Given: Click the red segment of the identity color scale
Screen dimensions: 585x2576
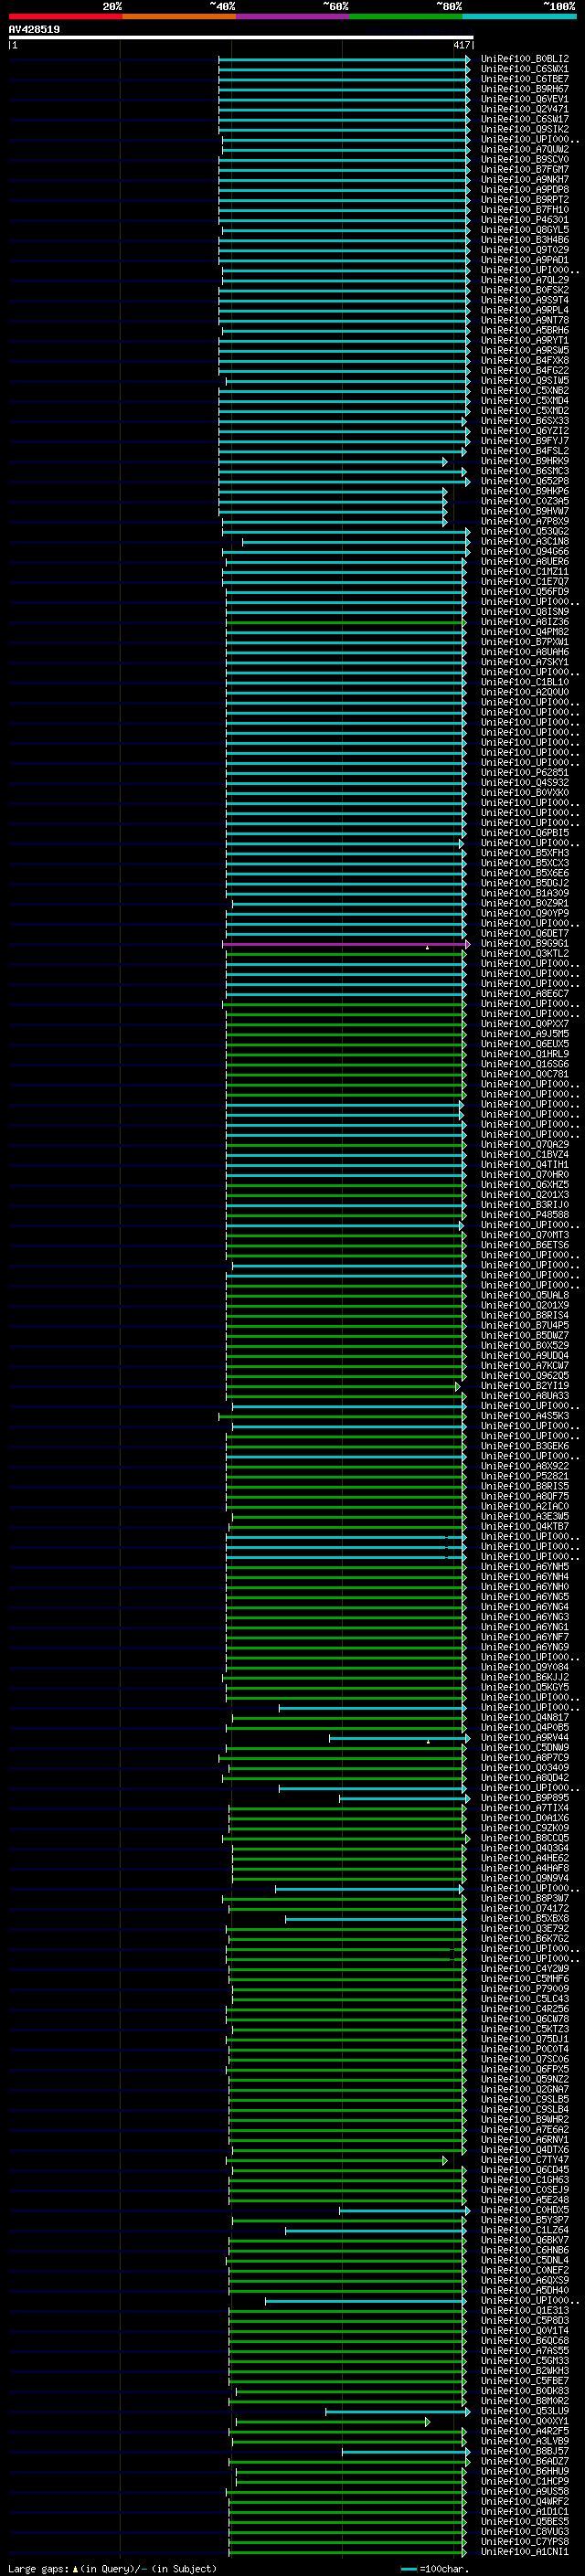Looking at the screenshot, I should (65, 16).
